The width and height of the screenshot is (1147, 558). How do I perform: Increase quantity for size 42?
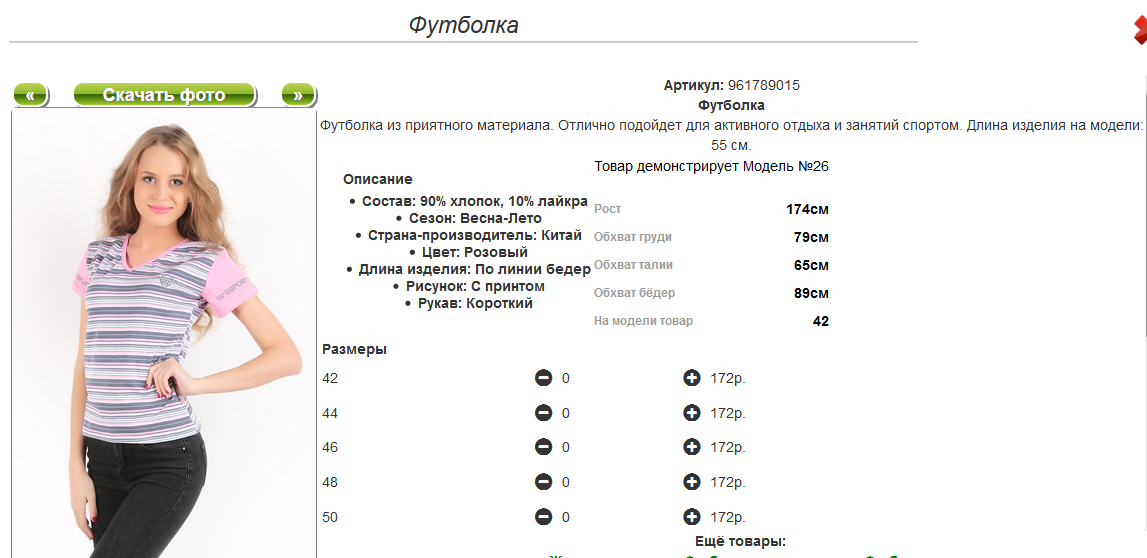pyautogui.click(x=691, y=378)
